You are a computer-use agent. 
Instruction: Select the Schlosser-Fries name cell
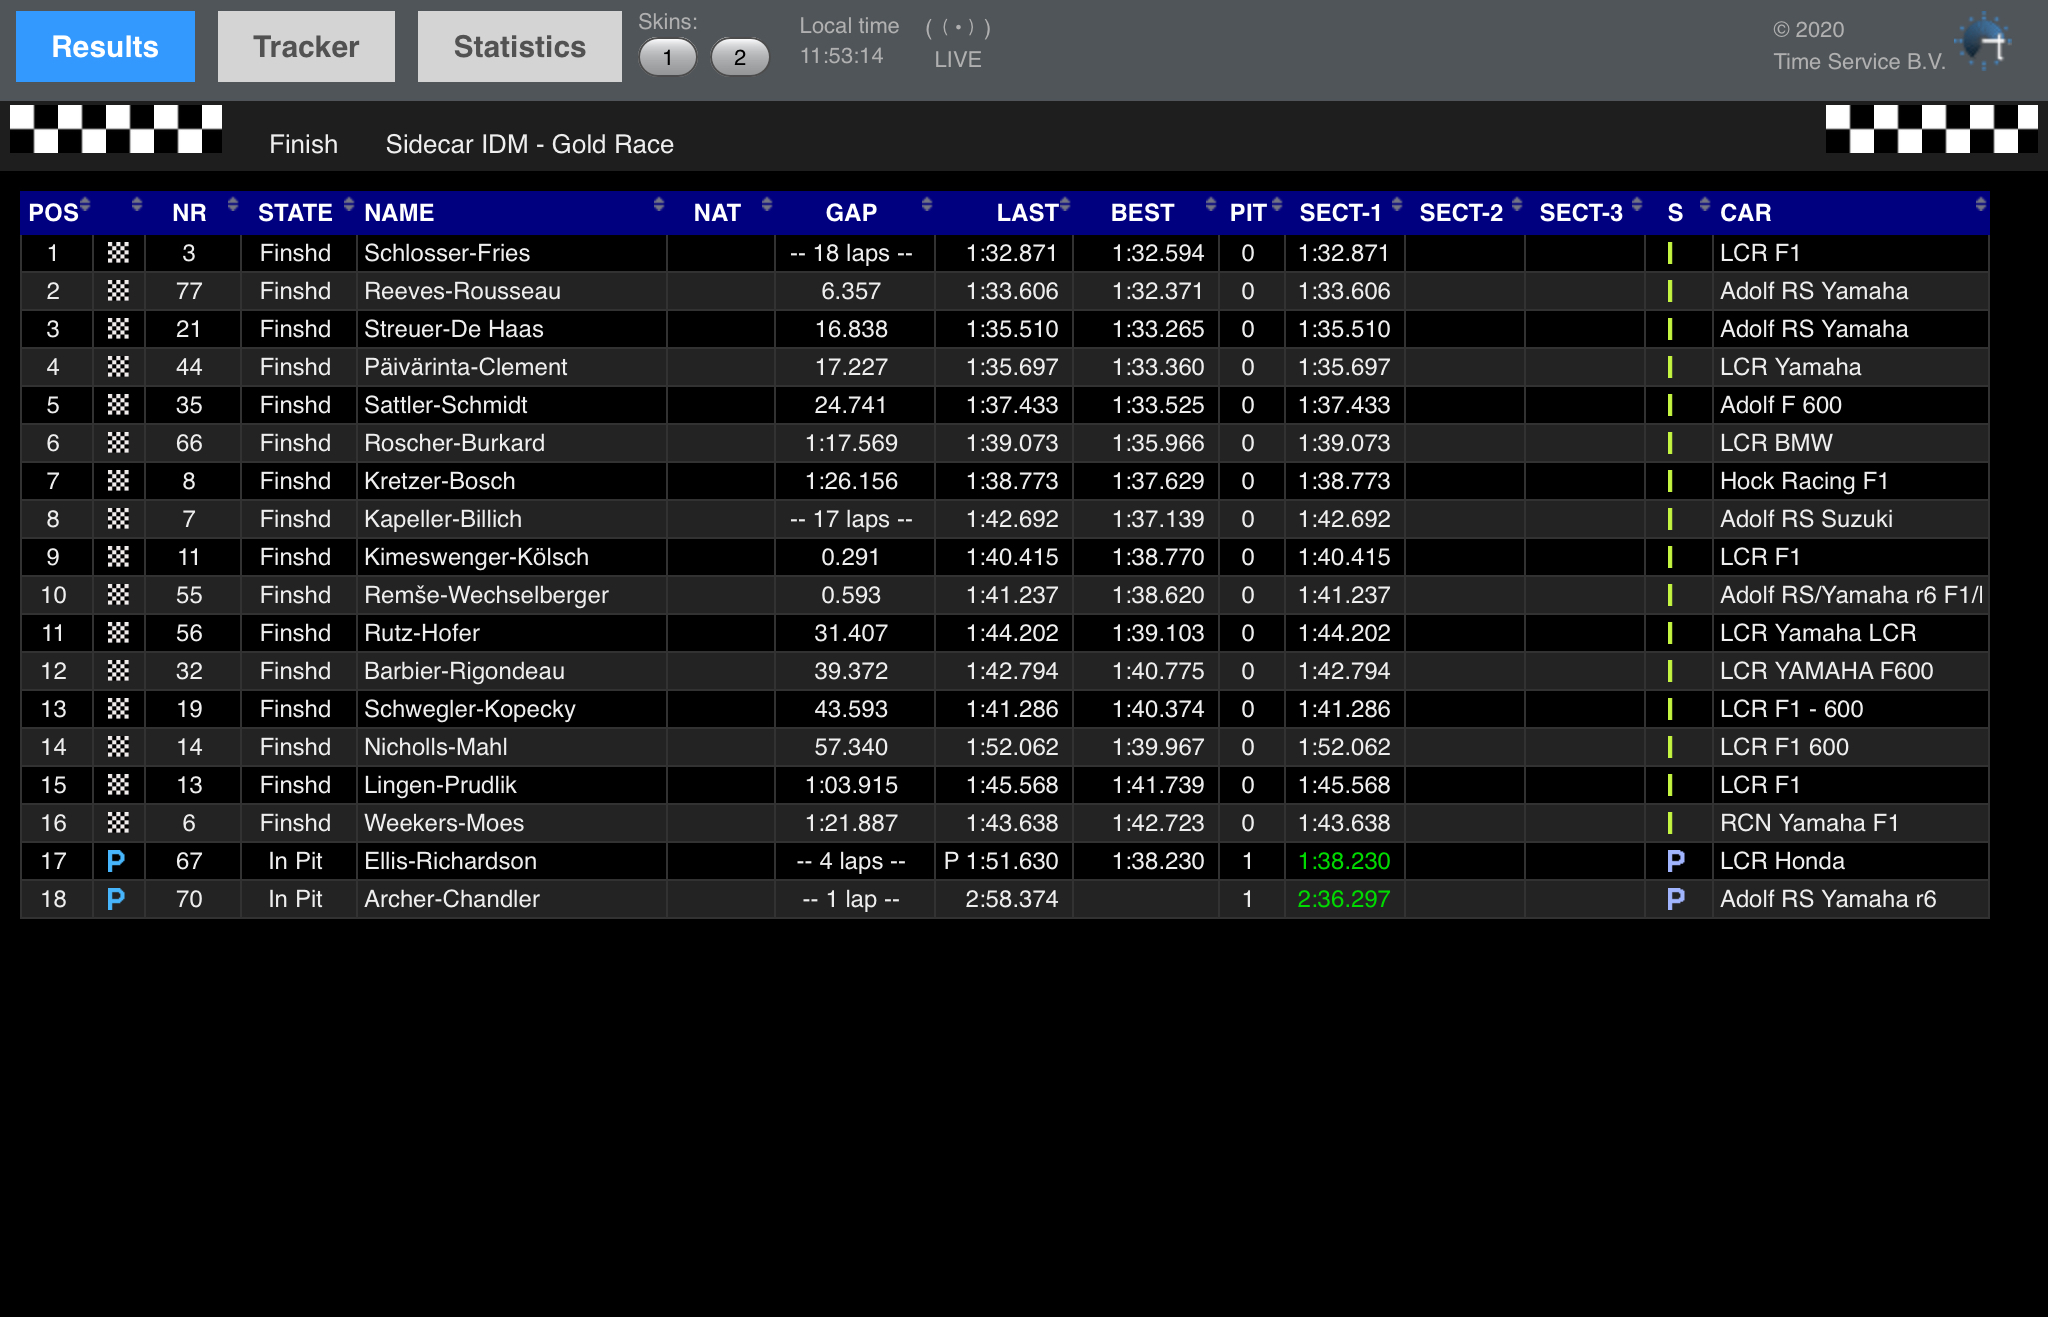click(x=512, y=253)
